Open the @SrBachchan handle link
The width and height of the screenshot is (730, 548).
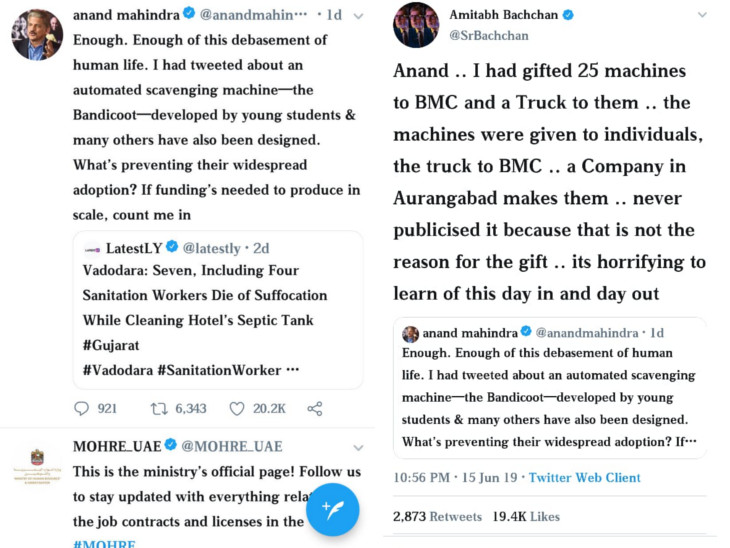pyautogui.click(x=489, y=36)
